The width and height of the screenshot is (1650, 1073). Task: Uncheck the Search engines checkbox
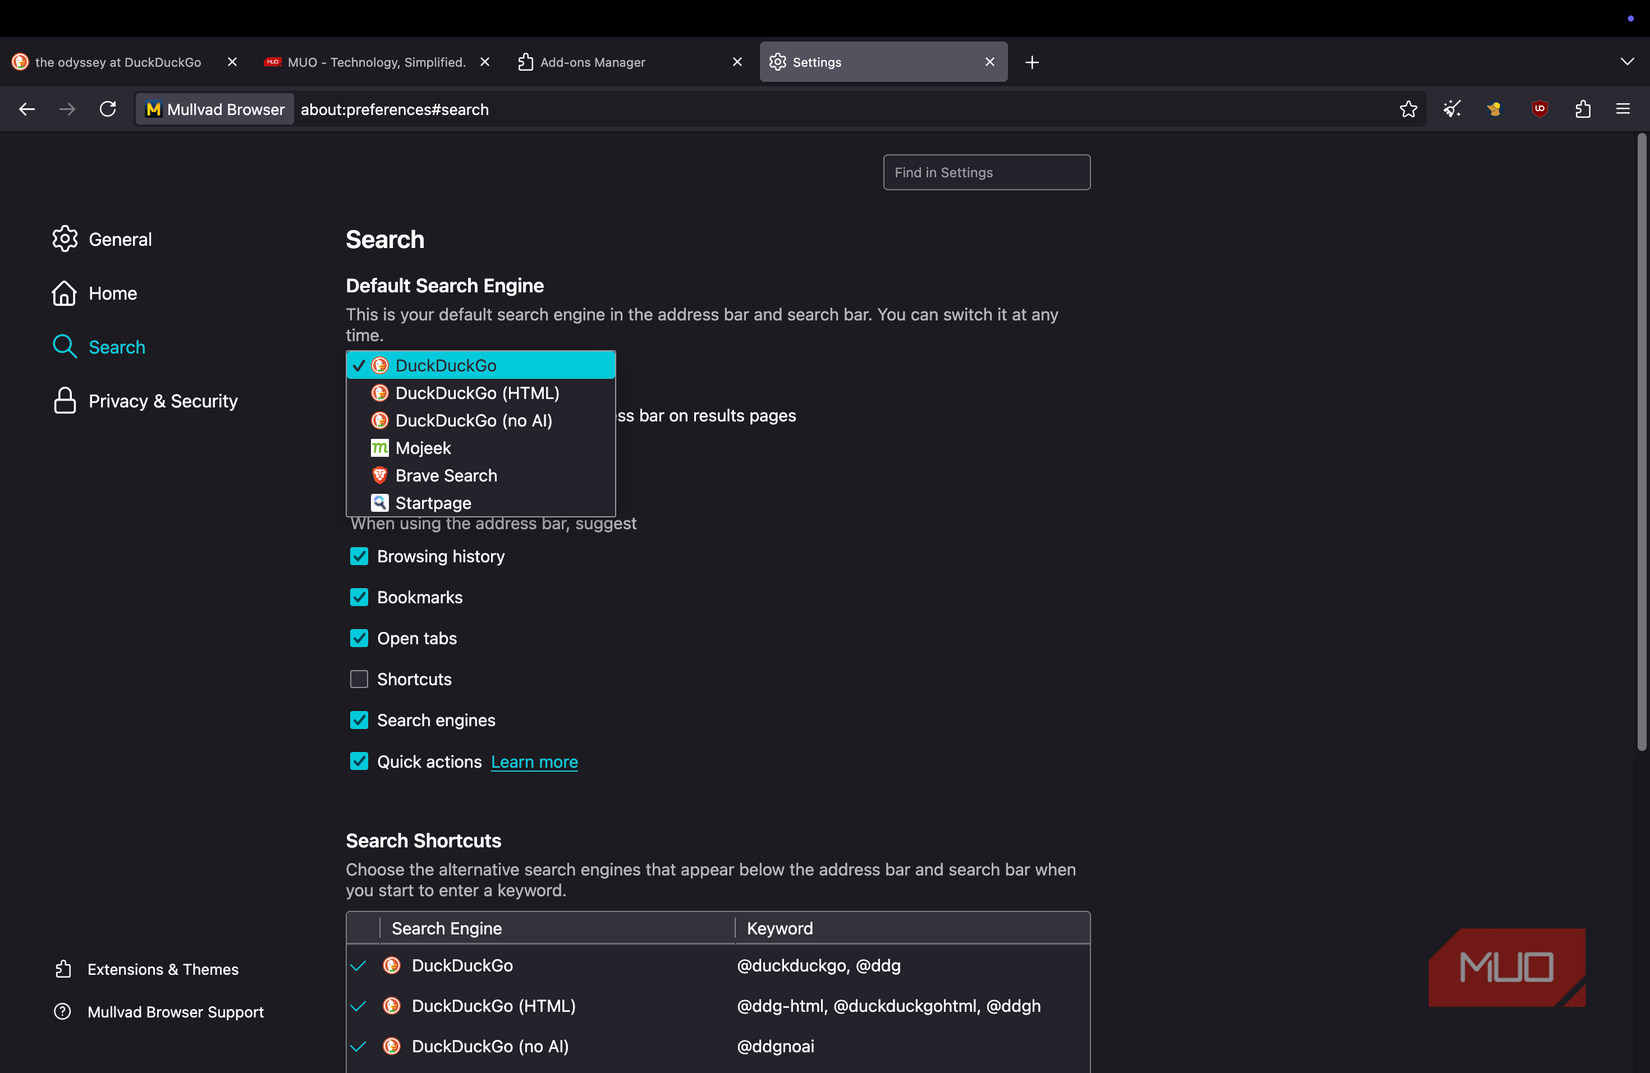click(359, 720)
